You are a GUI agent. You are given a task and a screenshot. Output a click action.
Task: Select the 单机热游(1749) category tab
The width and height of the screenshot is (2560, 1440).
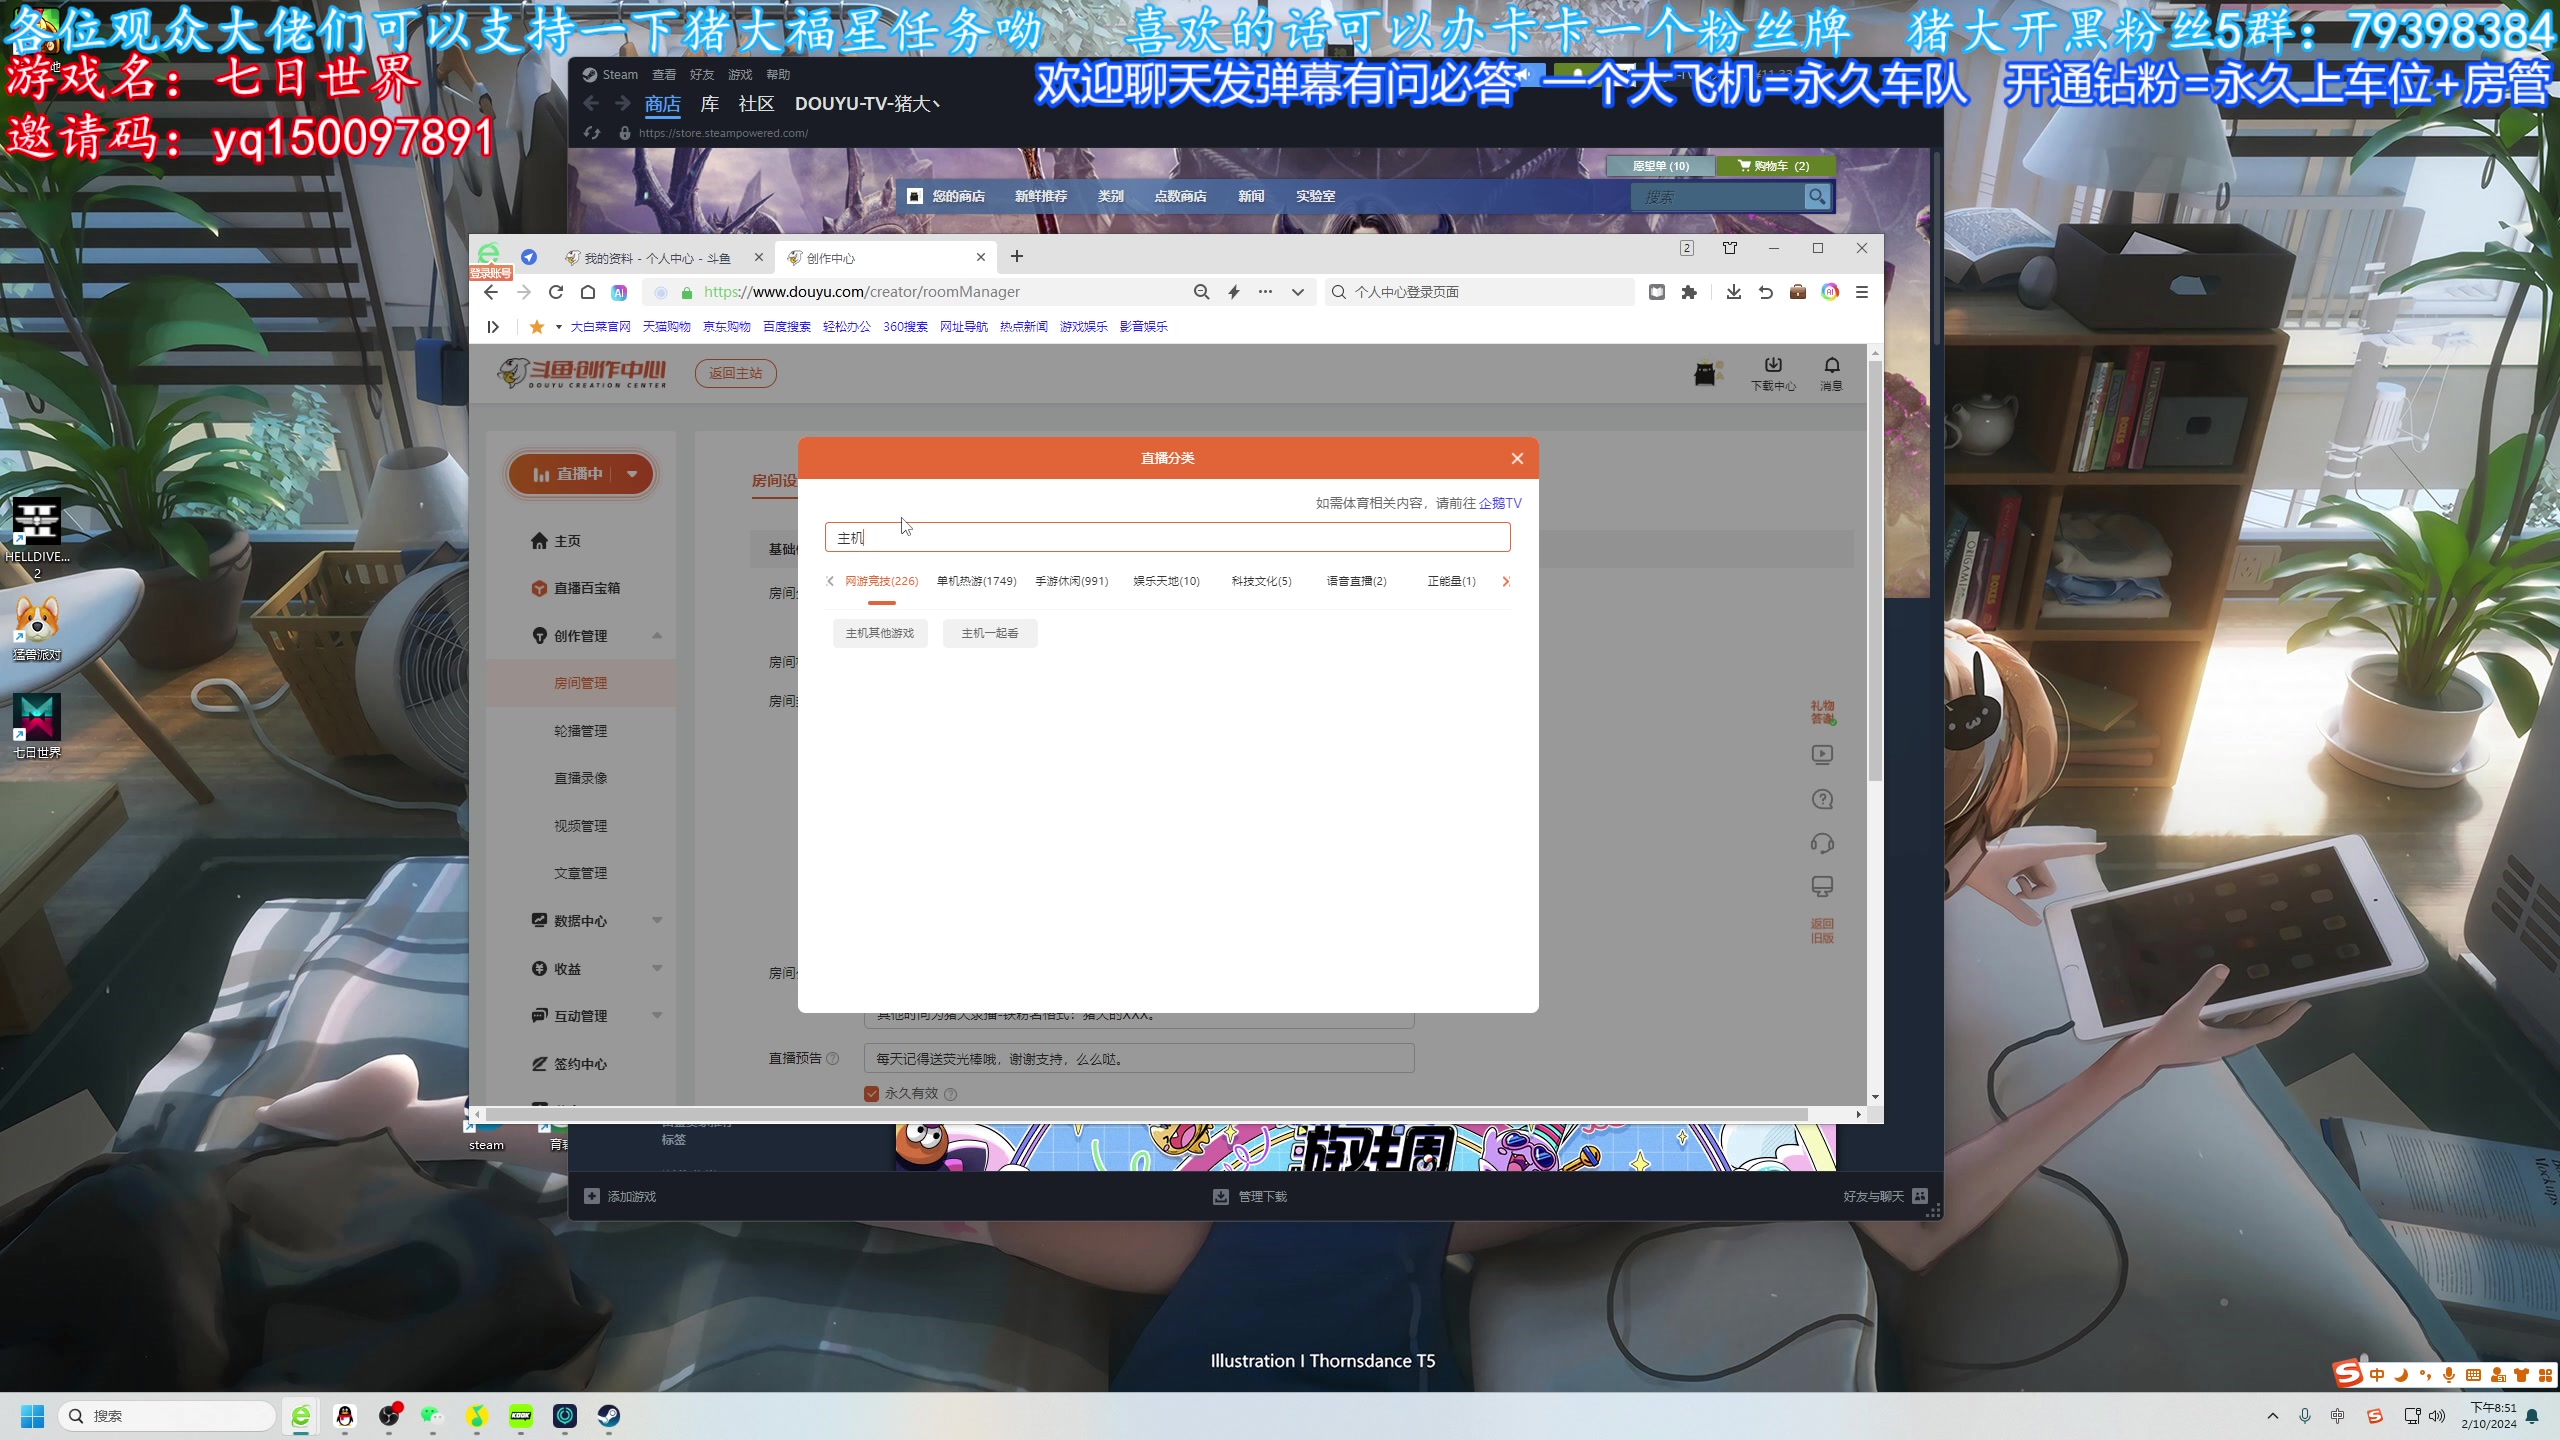click(976, 581)
